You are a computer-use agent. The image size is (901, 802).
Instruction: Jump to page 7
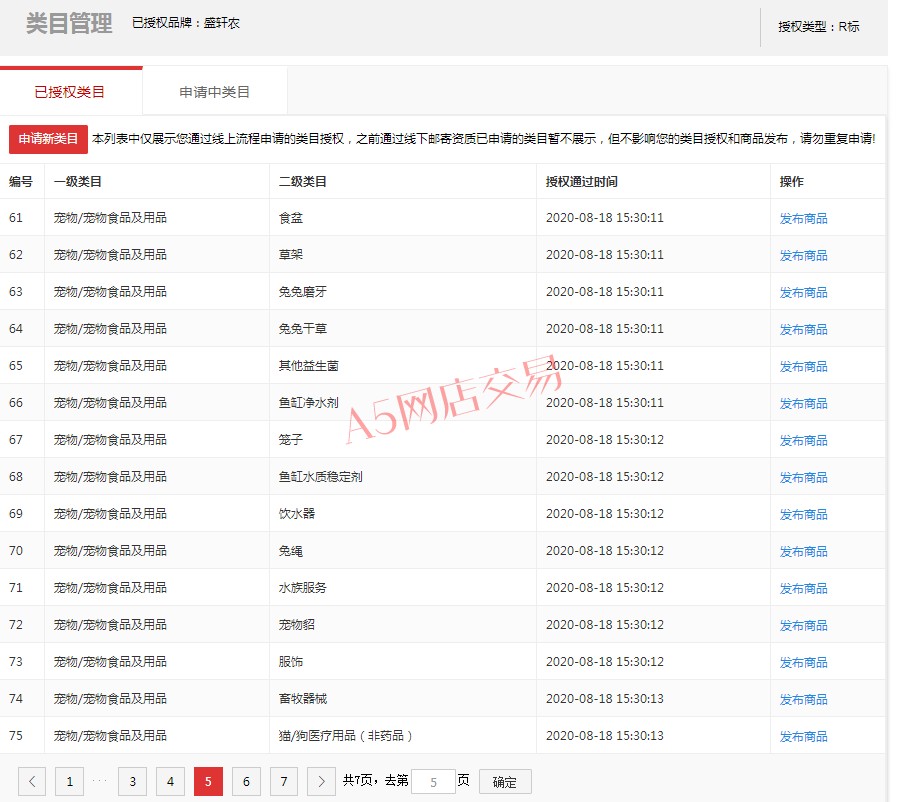click(284, 782)
